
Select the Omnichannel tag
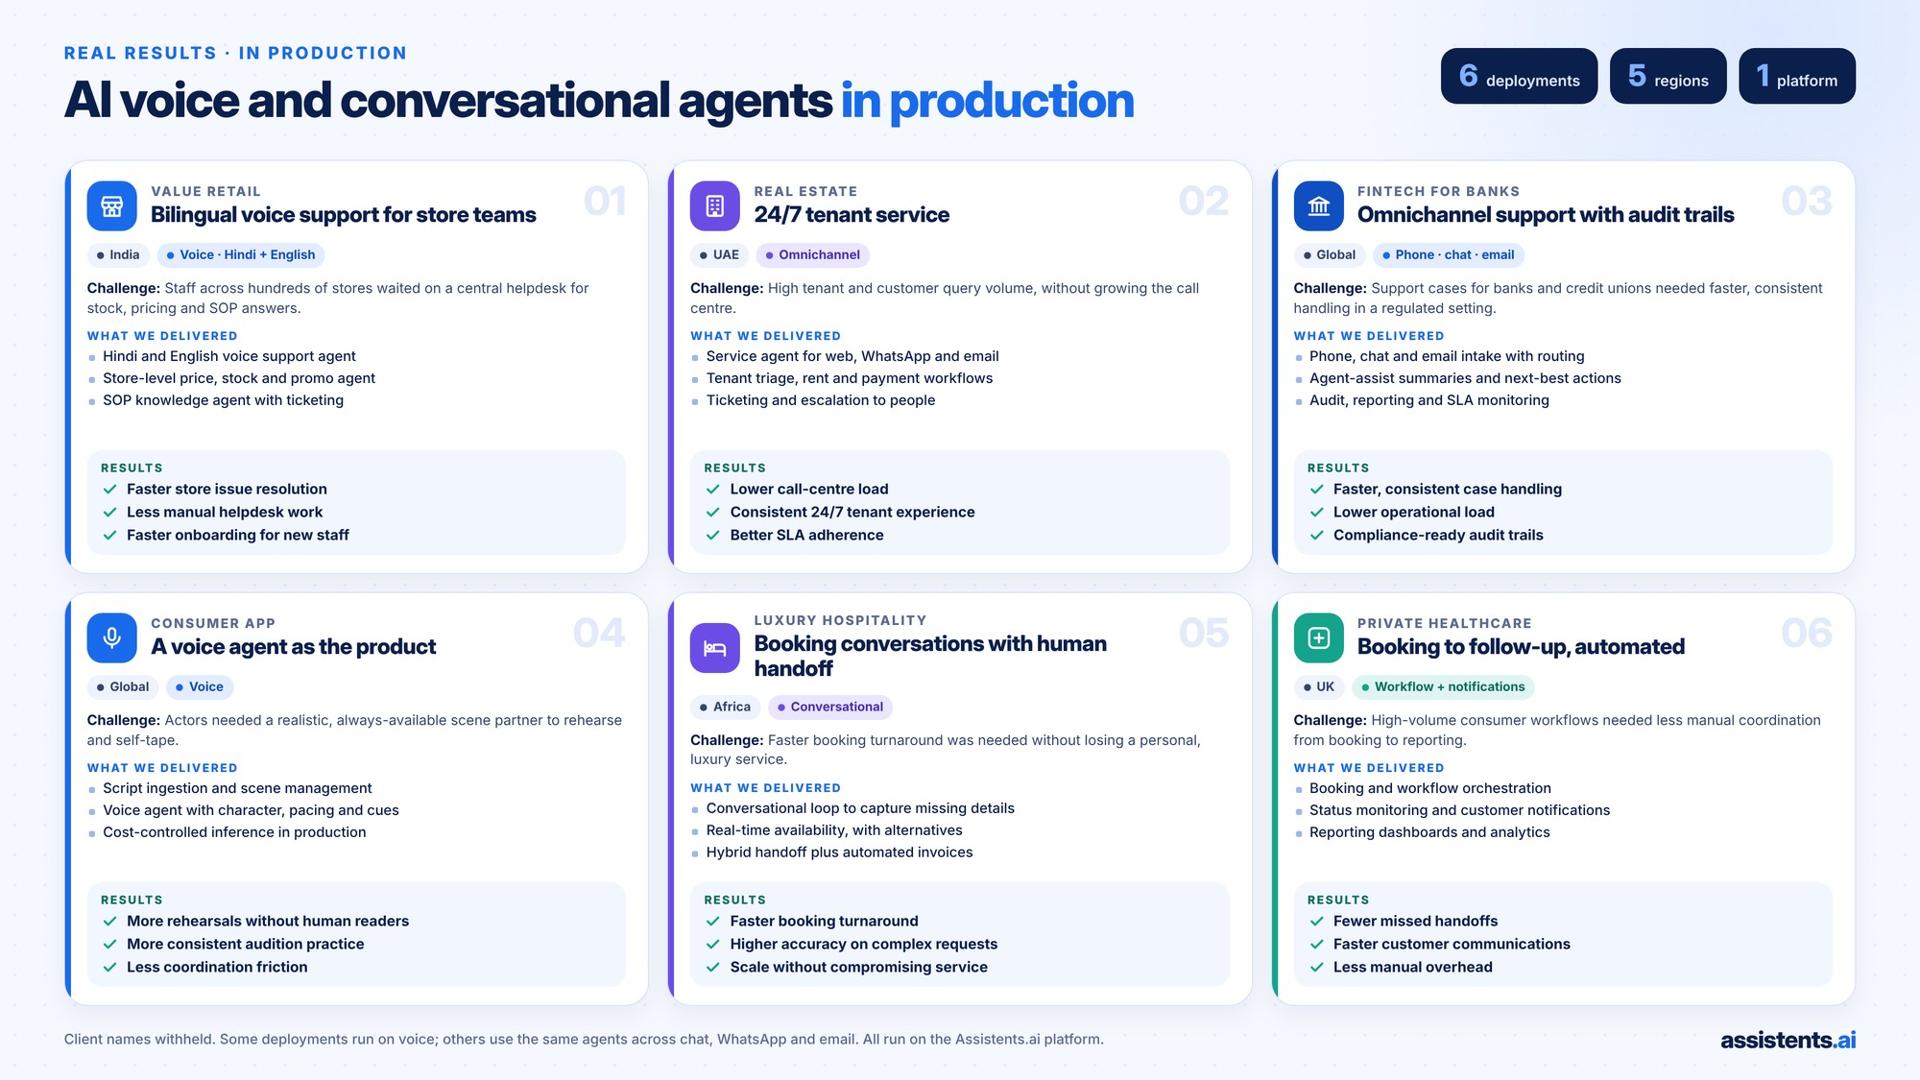[813, 255]
